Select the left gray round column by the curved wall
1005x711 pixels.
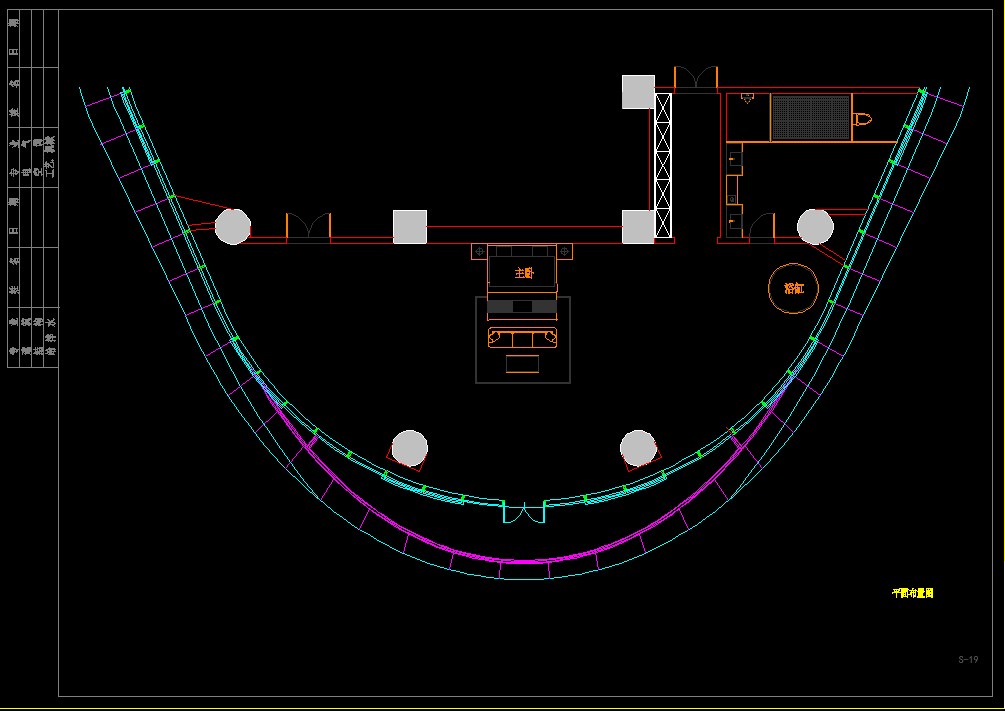[232, 226]
